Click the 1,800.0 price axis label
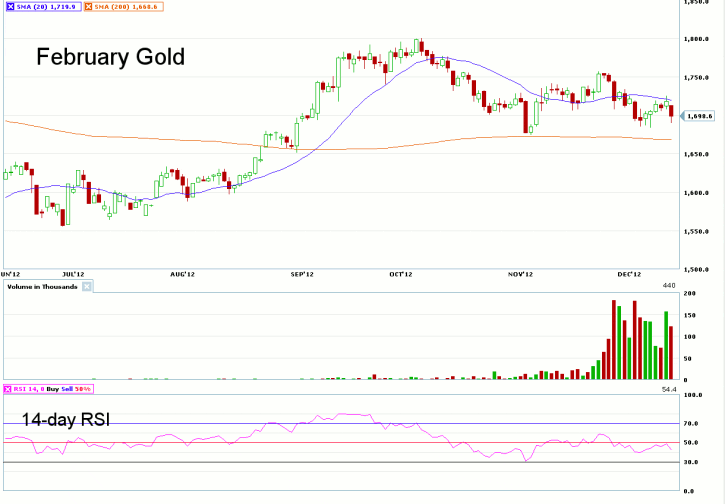 pos(697,39)
